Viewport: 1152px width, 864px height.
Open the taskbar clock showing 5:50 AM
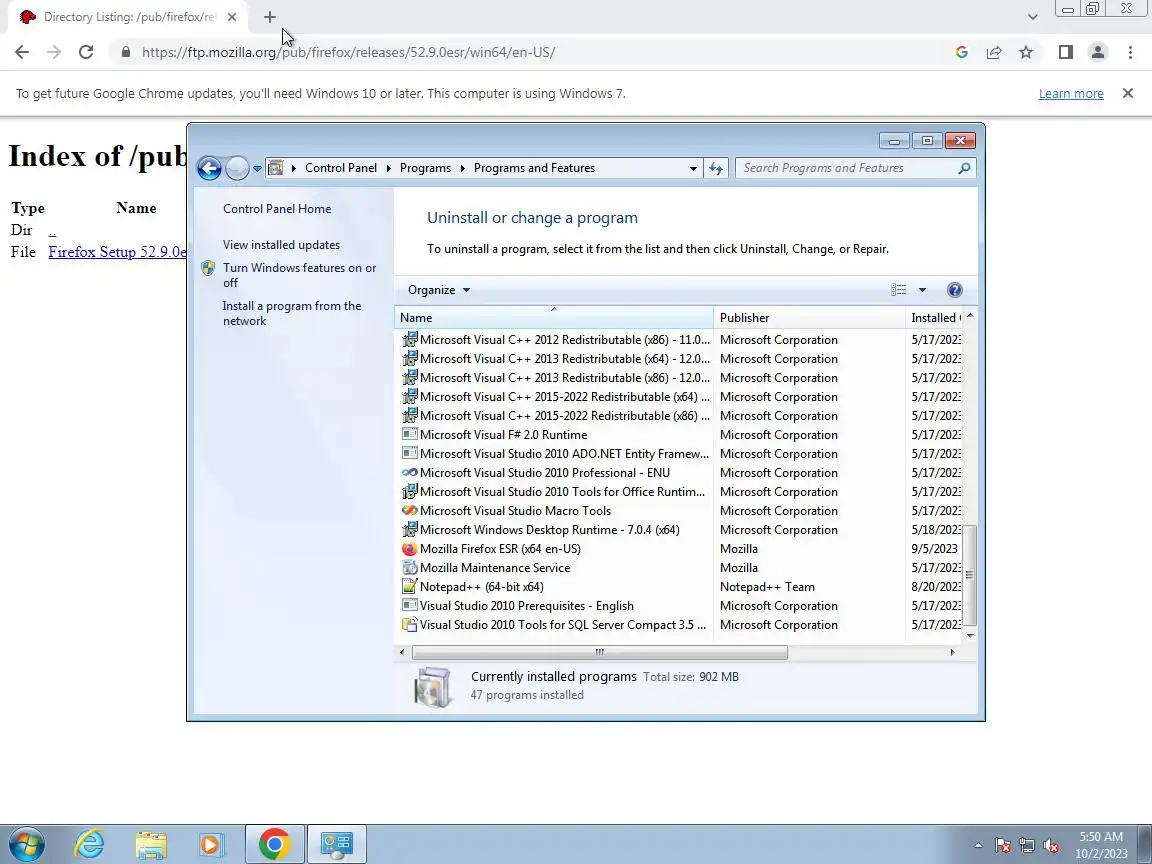pos(1101,845)
